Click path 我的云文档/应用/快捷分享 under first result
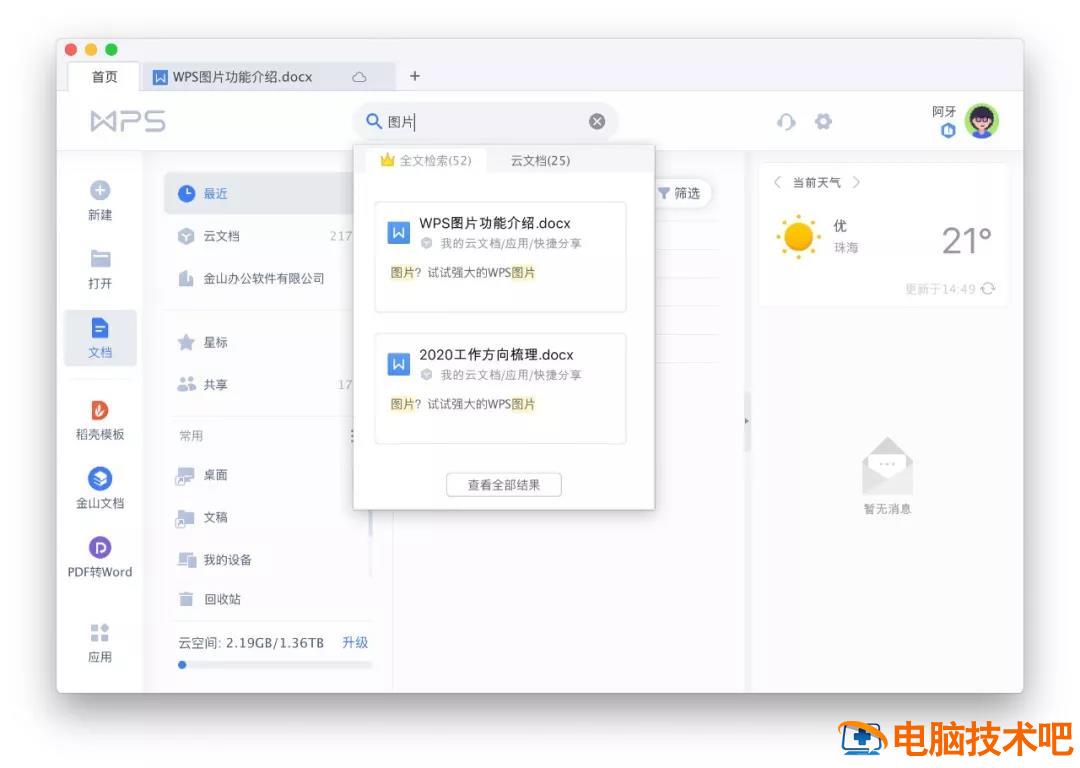This screenshot has width=1080, height=768. (x=511, y=243)
